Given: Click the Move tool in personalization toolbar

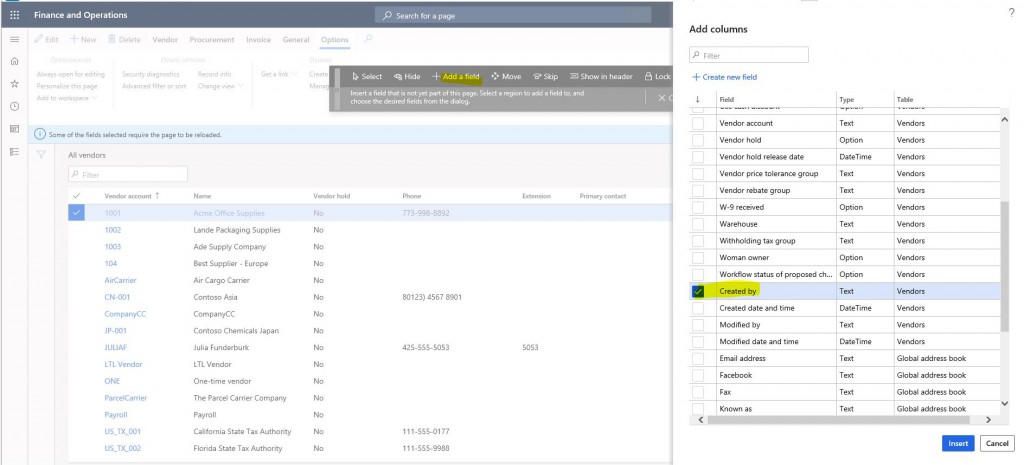Looking at the screenshot, I should [506, 76].
